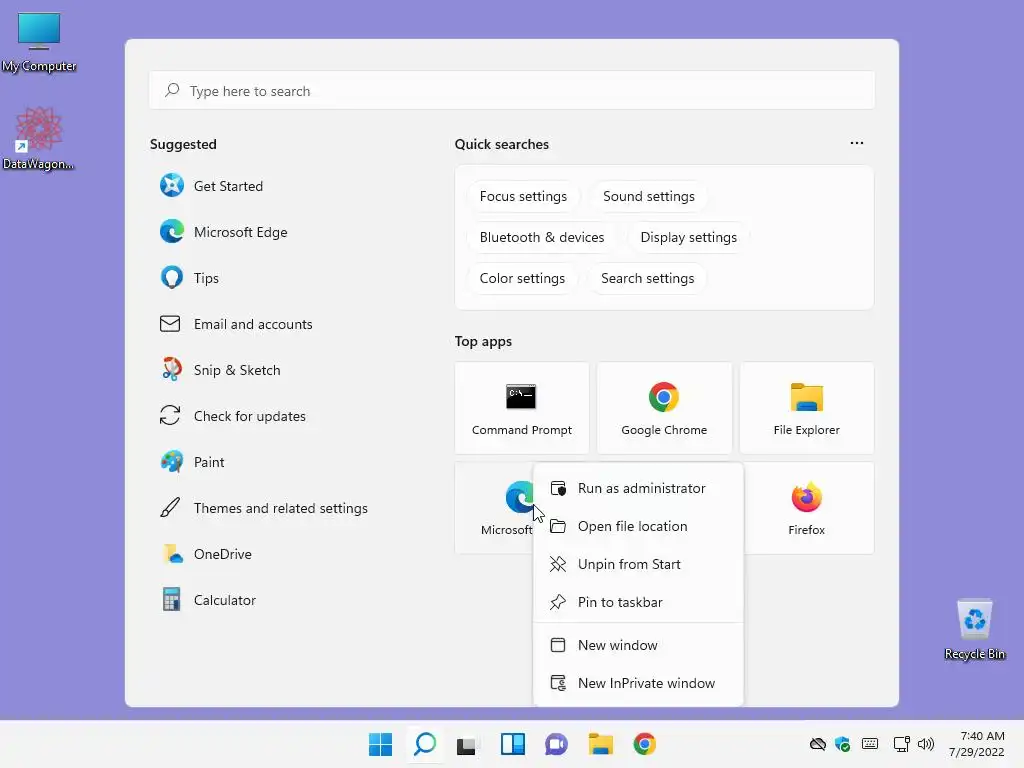Click the Windows Start button

(x=380, y=744)
